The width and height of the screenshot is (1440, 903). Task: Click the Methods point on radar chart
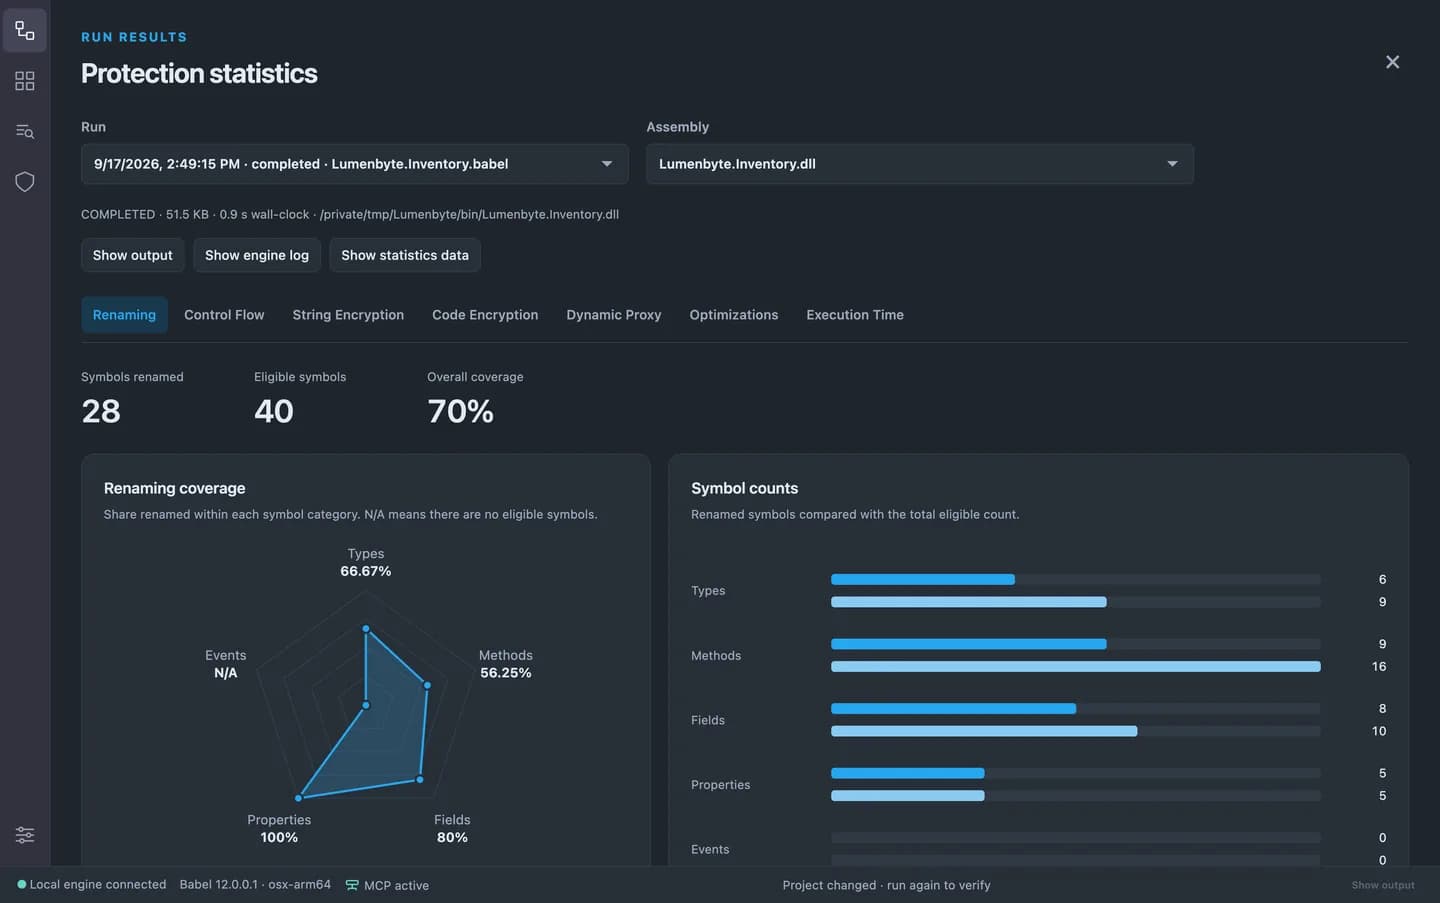(x=427, y=685)
